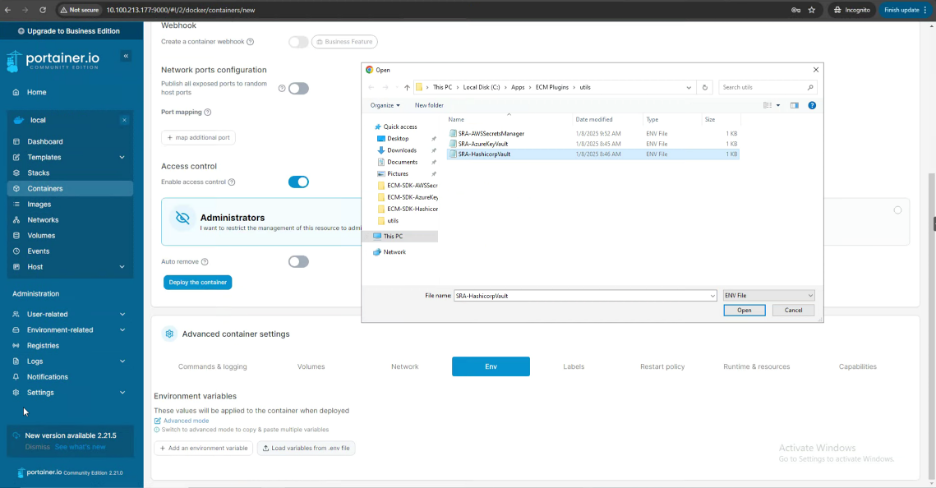Expand Templates menu in sidebar
The width and height of the screenshot is (936, 488).
[x=122, y=157]
